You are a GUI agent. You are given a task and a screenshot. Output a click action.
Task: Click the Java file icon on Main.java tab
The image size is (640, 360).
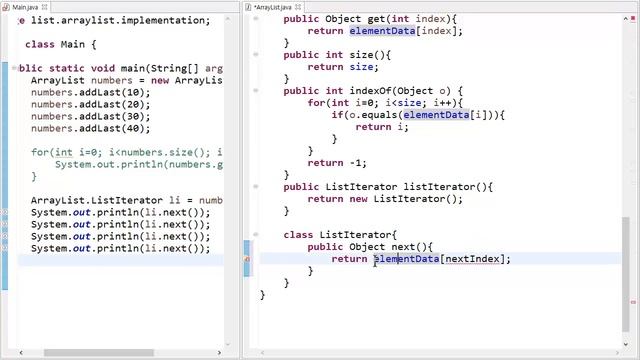click(7, 7)
